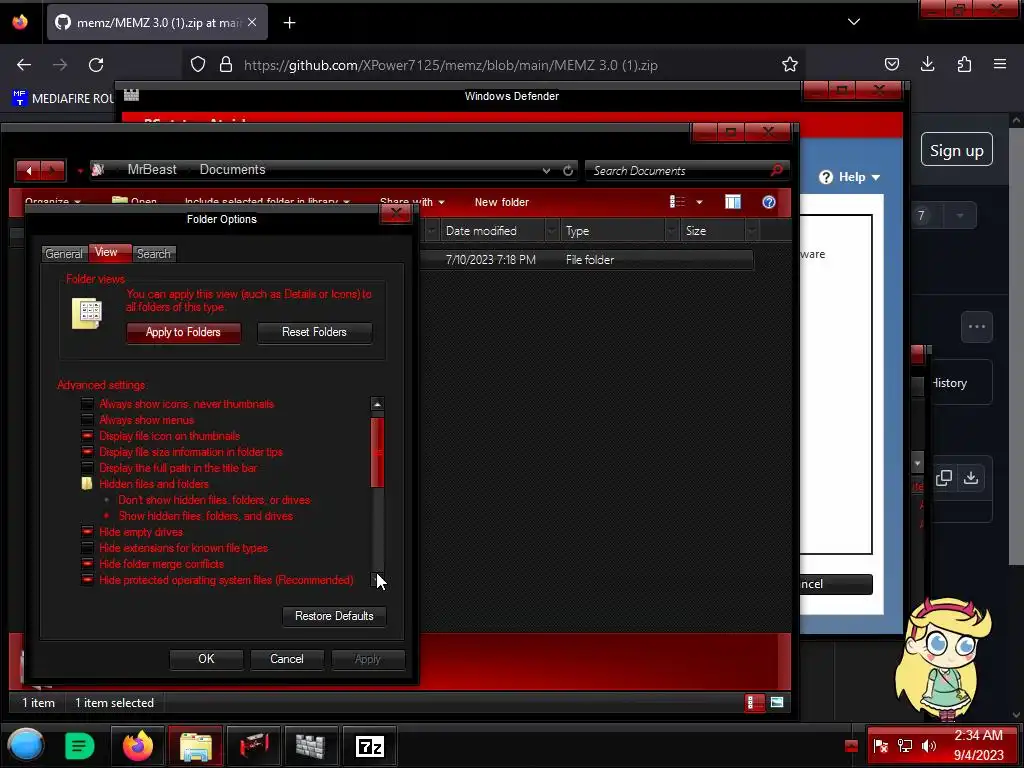1024x768 pixels.
Task: Open Firefox from the taskbar
Action: [x=138, y=746]
